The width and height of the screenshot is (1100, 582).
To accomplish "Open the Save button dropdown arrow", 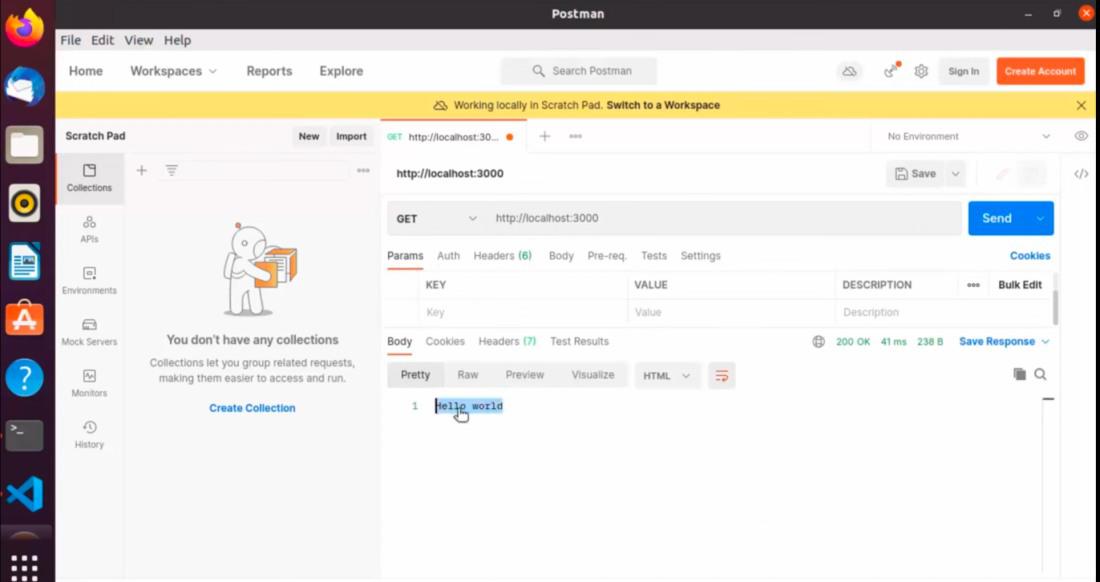I will click(x=955, y=174).
